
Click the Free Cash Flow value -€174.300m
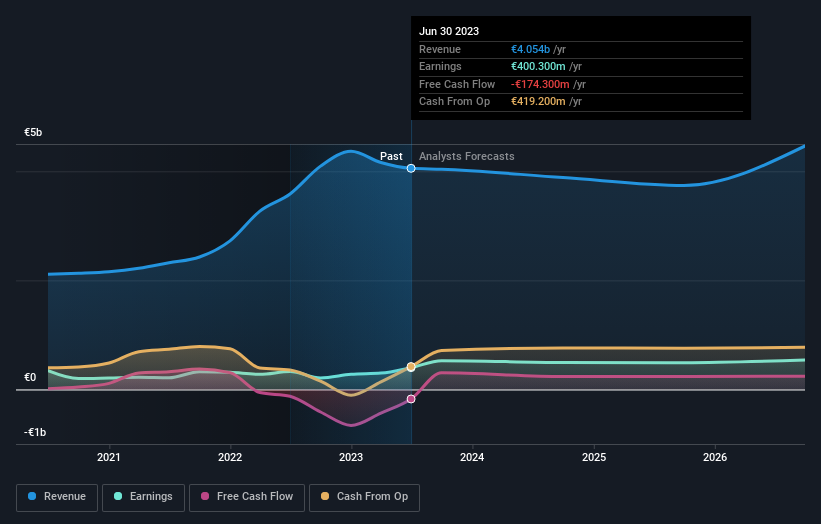click(540, 84)
